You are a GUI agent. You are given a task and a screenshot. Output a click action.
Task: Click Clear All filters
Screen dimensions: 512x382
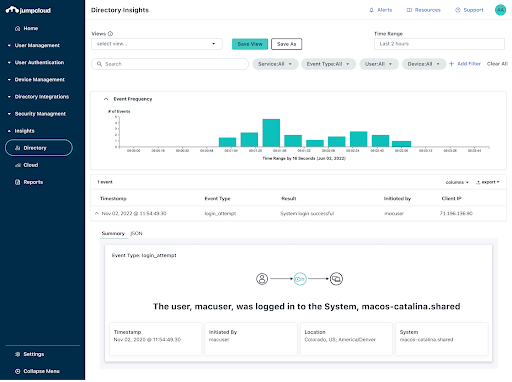497,64
